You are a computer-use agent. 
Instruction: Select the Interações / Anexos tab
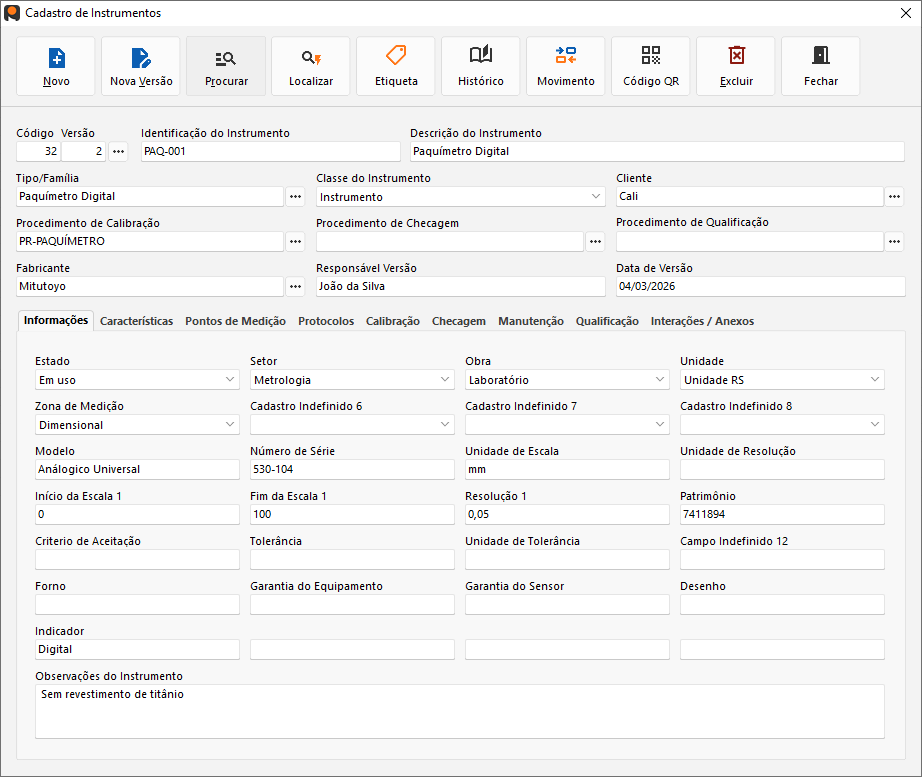pyautogui.click(x=702, y=321)
